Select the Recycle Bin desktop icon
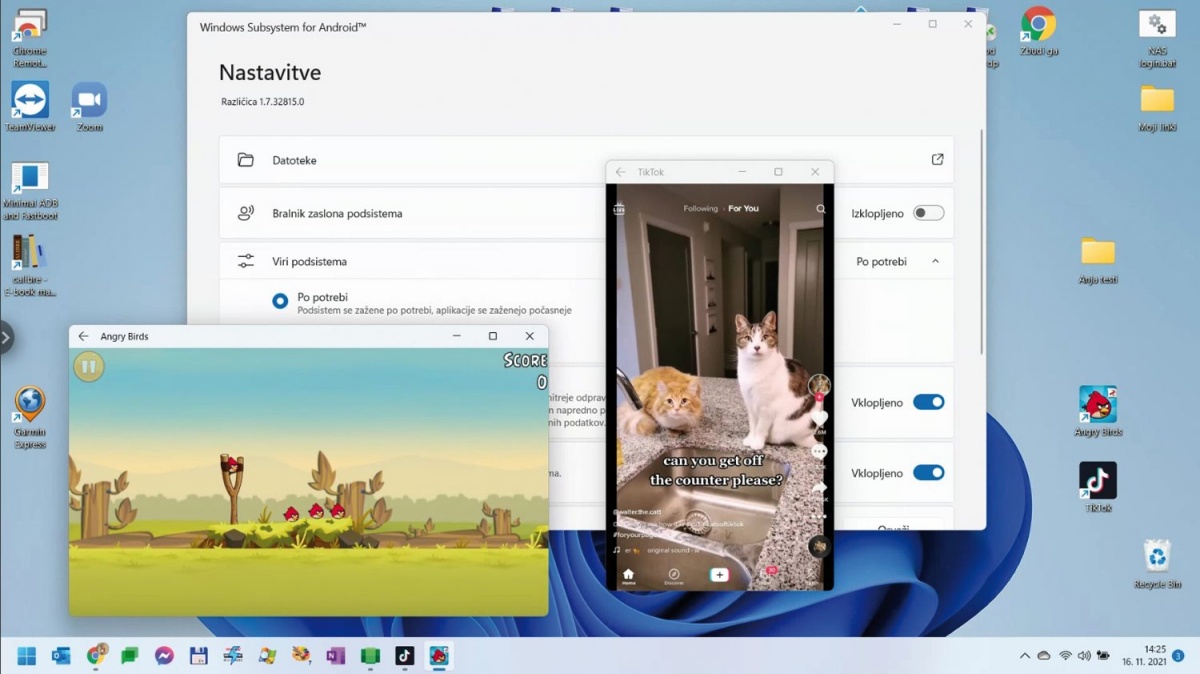This screenshot has width=1200, height=674. pos(1157,564)
